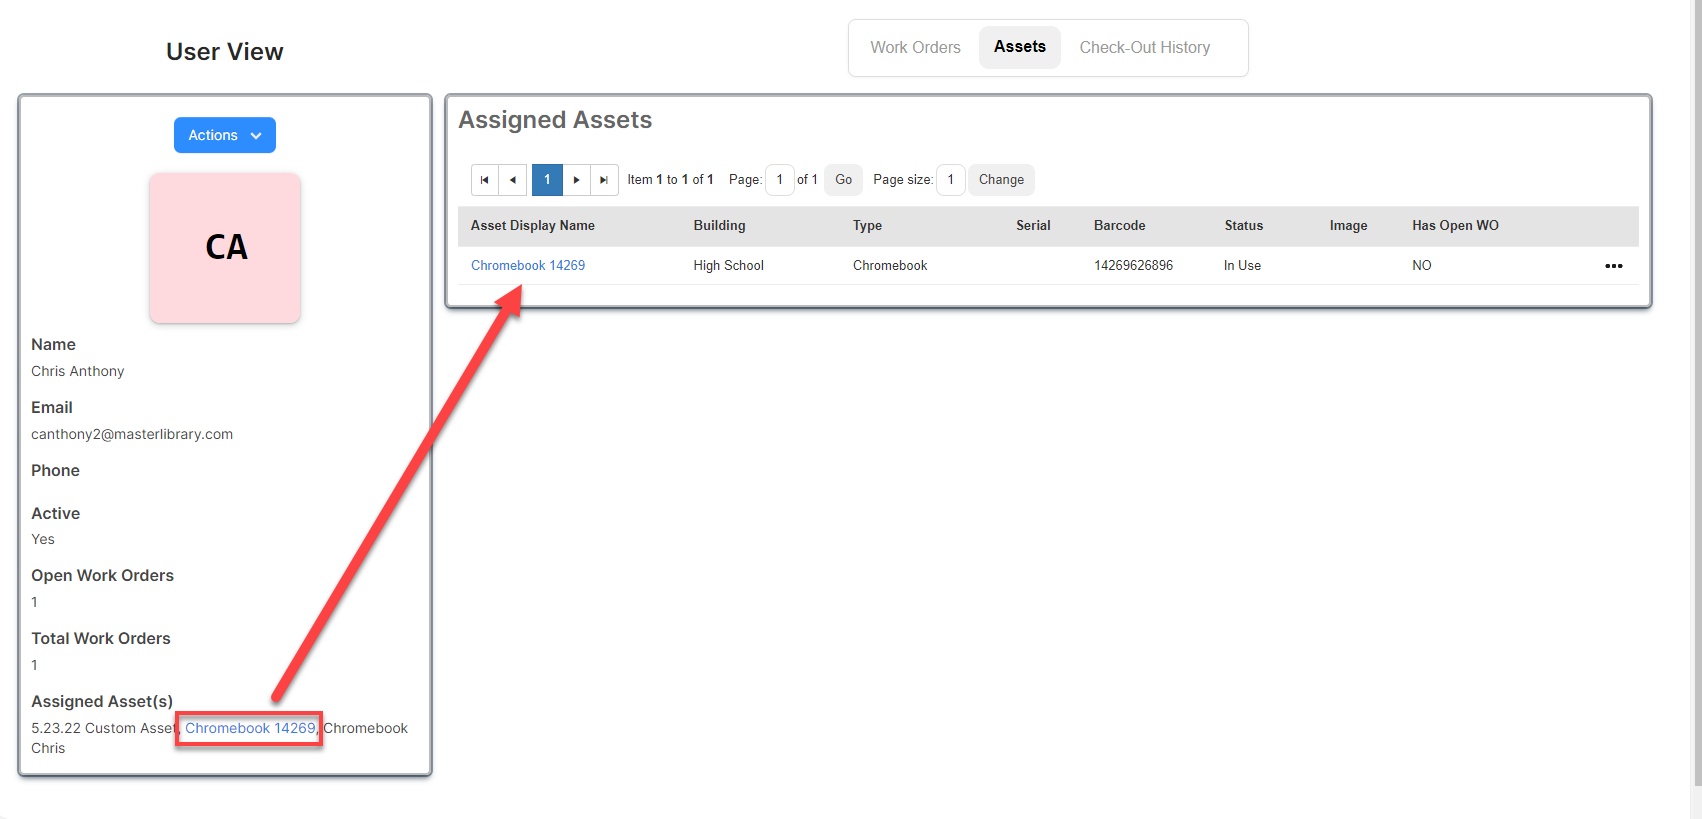Open Check-Out History tab
This screenshot has width=1702, height=819.
click(1144, 47)
